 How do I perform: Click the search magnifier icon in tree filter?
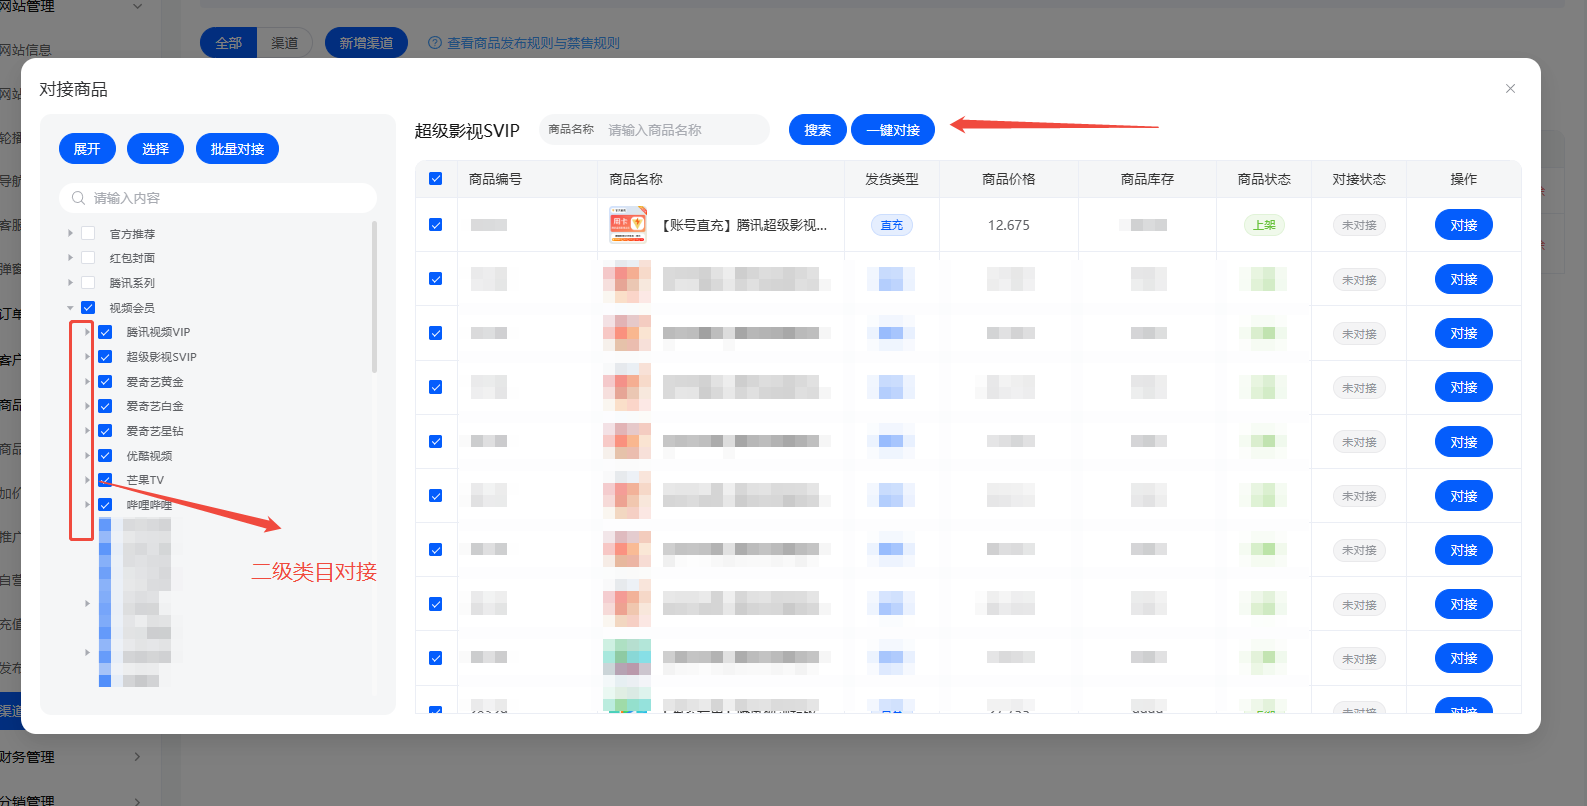[78, 198]
